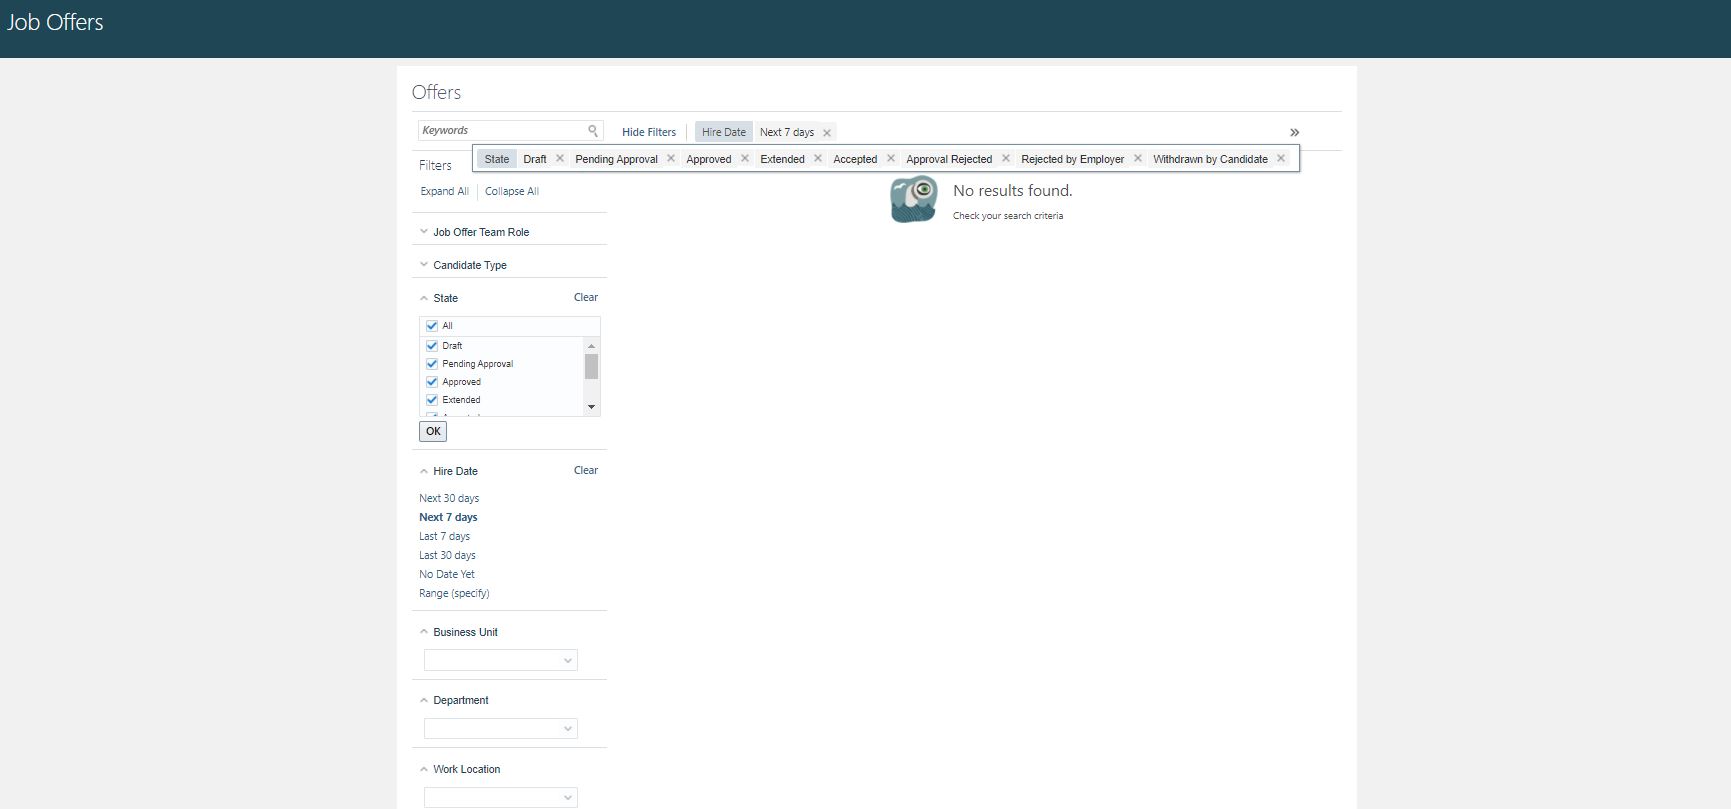Screen dimensions: 1731x809
Task: Clear the State filter
Action: 586,297
